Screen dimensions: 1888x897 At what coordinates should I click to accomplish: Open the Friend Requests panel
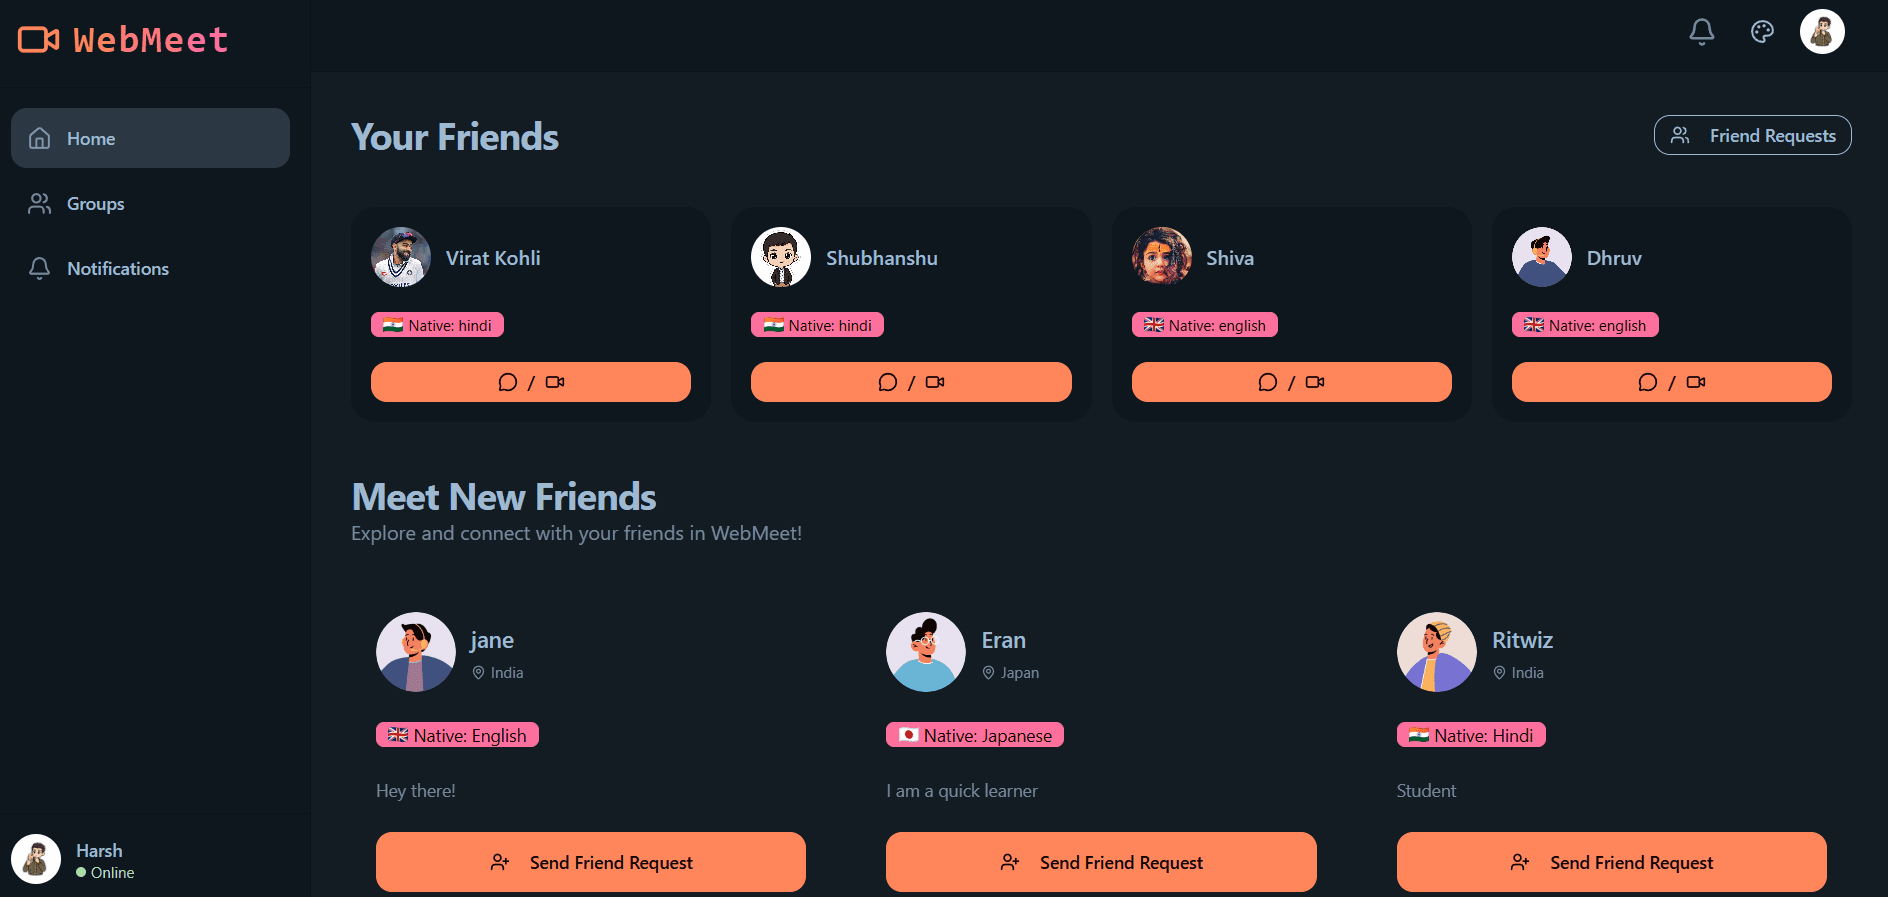[1752, 135]
